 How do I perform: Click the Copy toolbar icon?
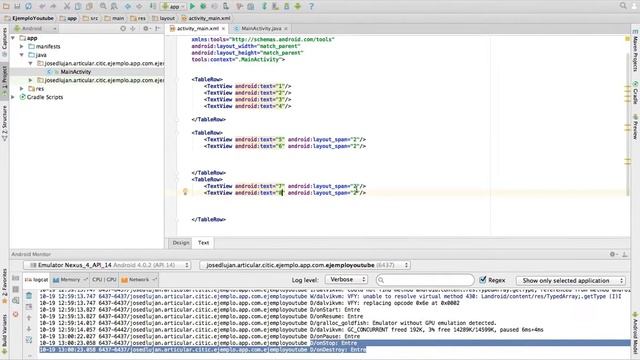tap(78, 6)
